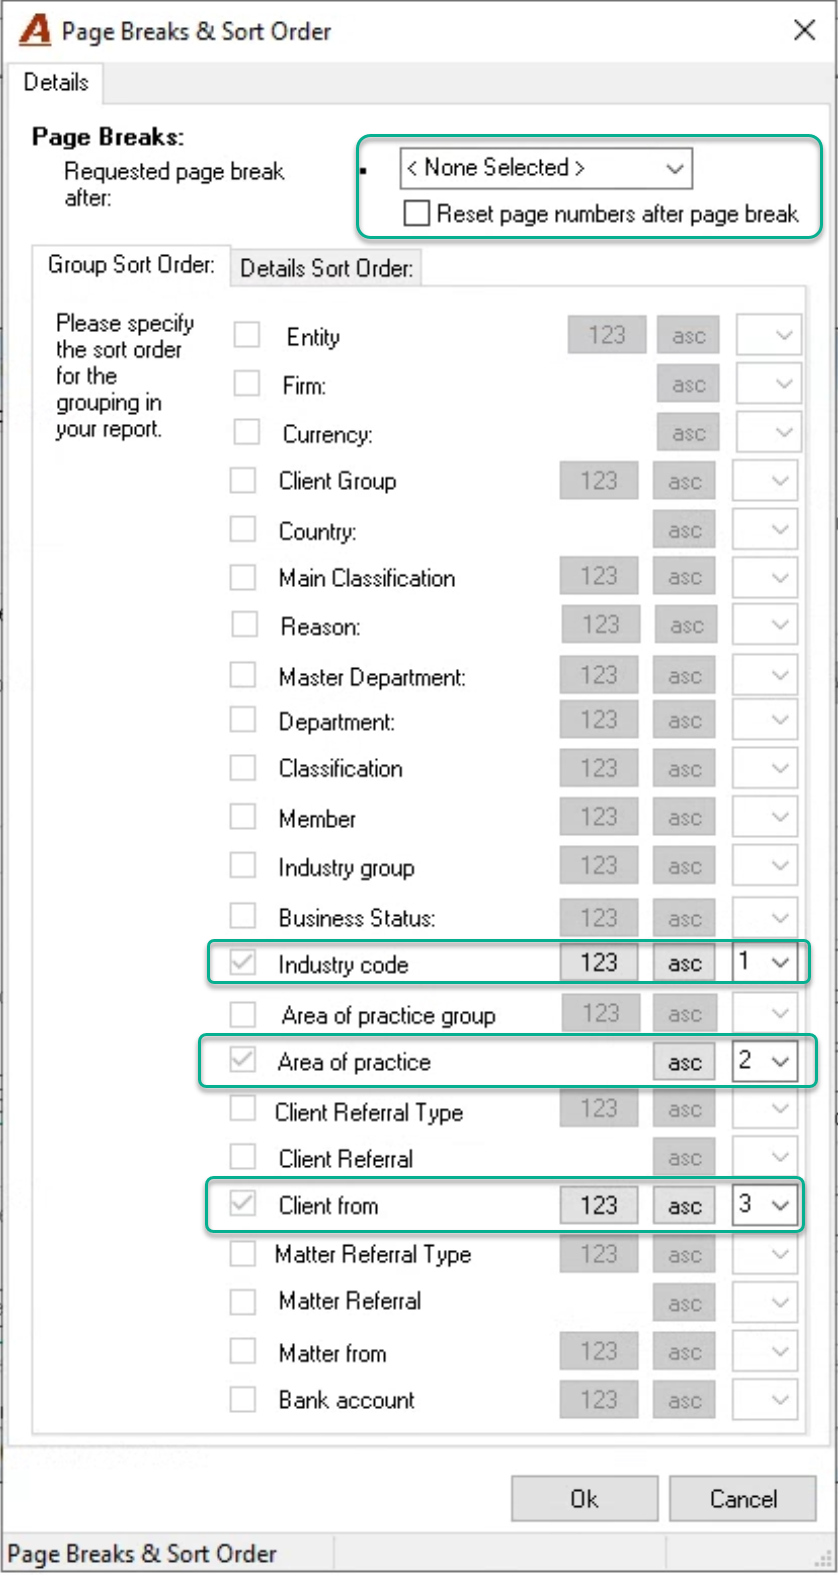Open the Requested page break after dropdown
The height and width of the screenshot is (1575, 838).
tap(546, 168)
